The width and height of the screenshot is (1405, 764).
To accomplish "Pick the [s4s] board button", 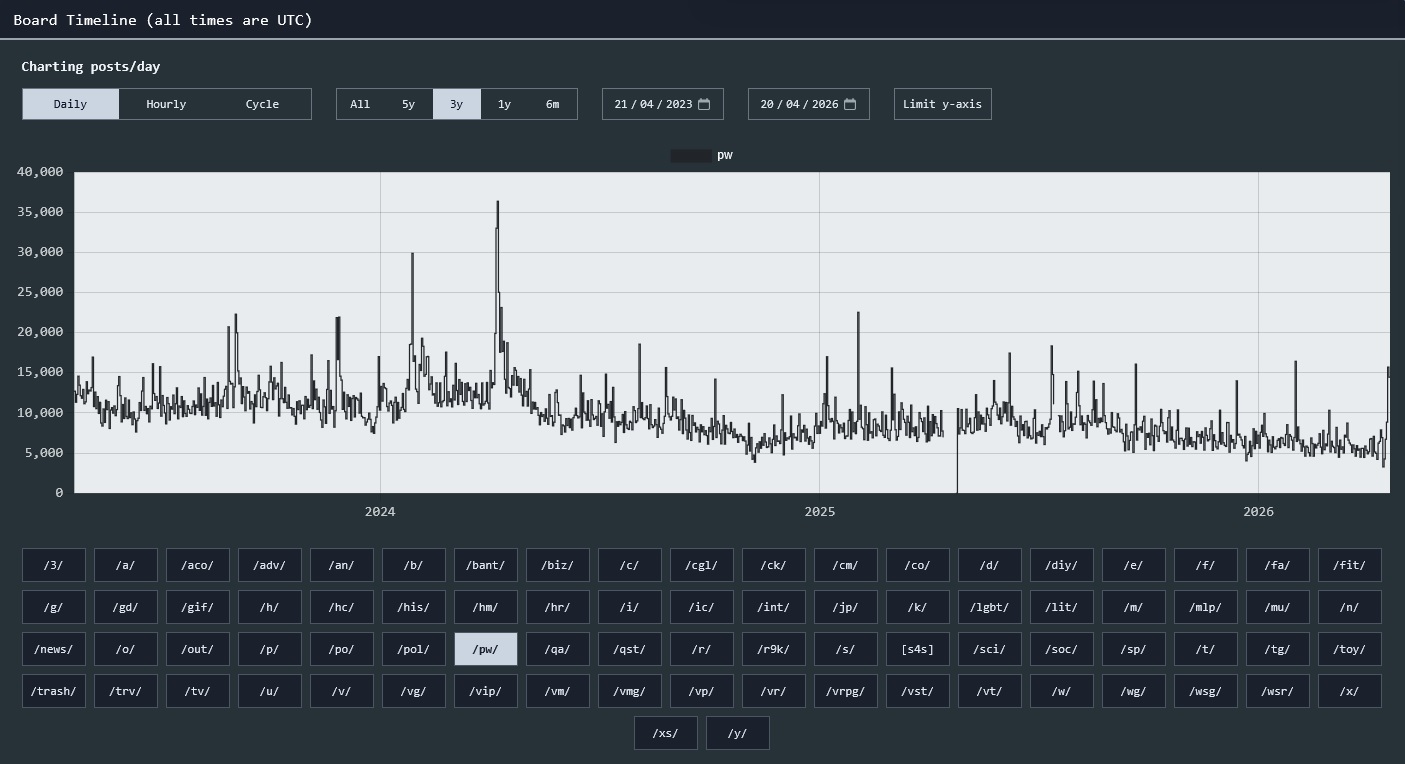I will (918, 649).
